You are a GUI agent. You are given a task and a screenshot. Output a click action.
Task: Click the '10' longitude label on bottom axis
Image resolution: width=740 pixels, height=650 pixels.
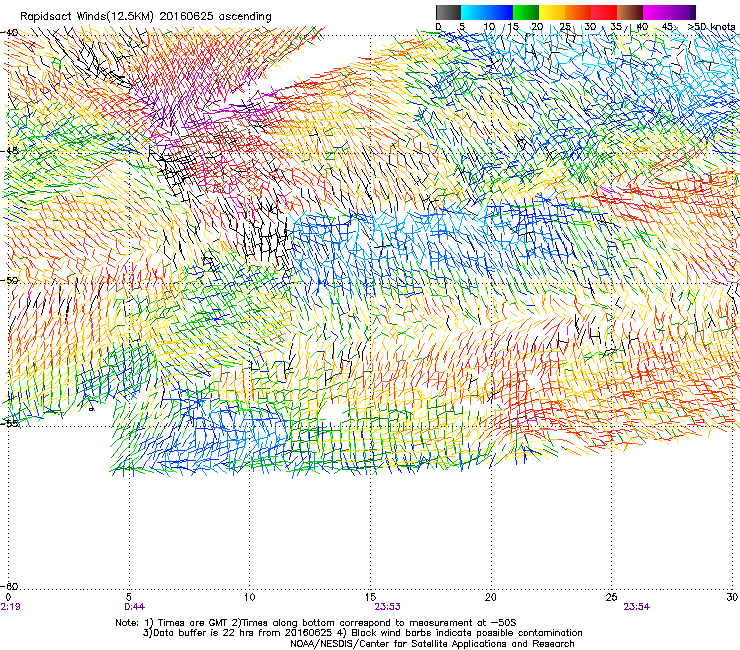pos(249,597)
